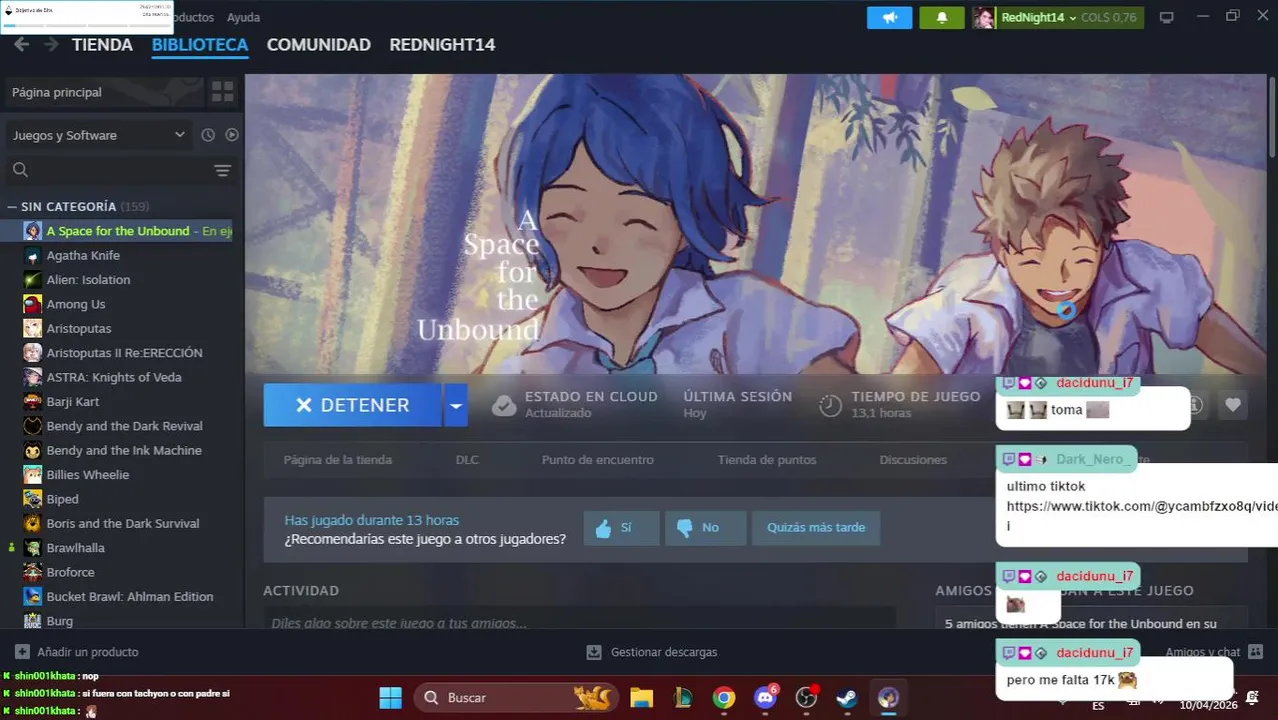The height and width of the screenshot is (720, 1278).
Task: Click the Barji Kart game icon
Action: [32, 401]
